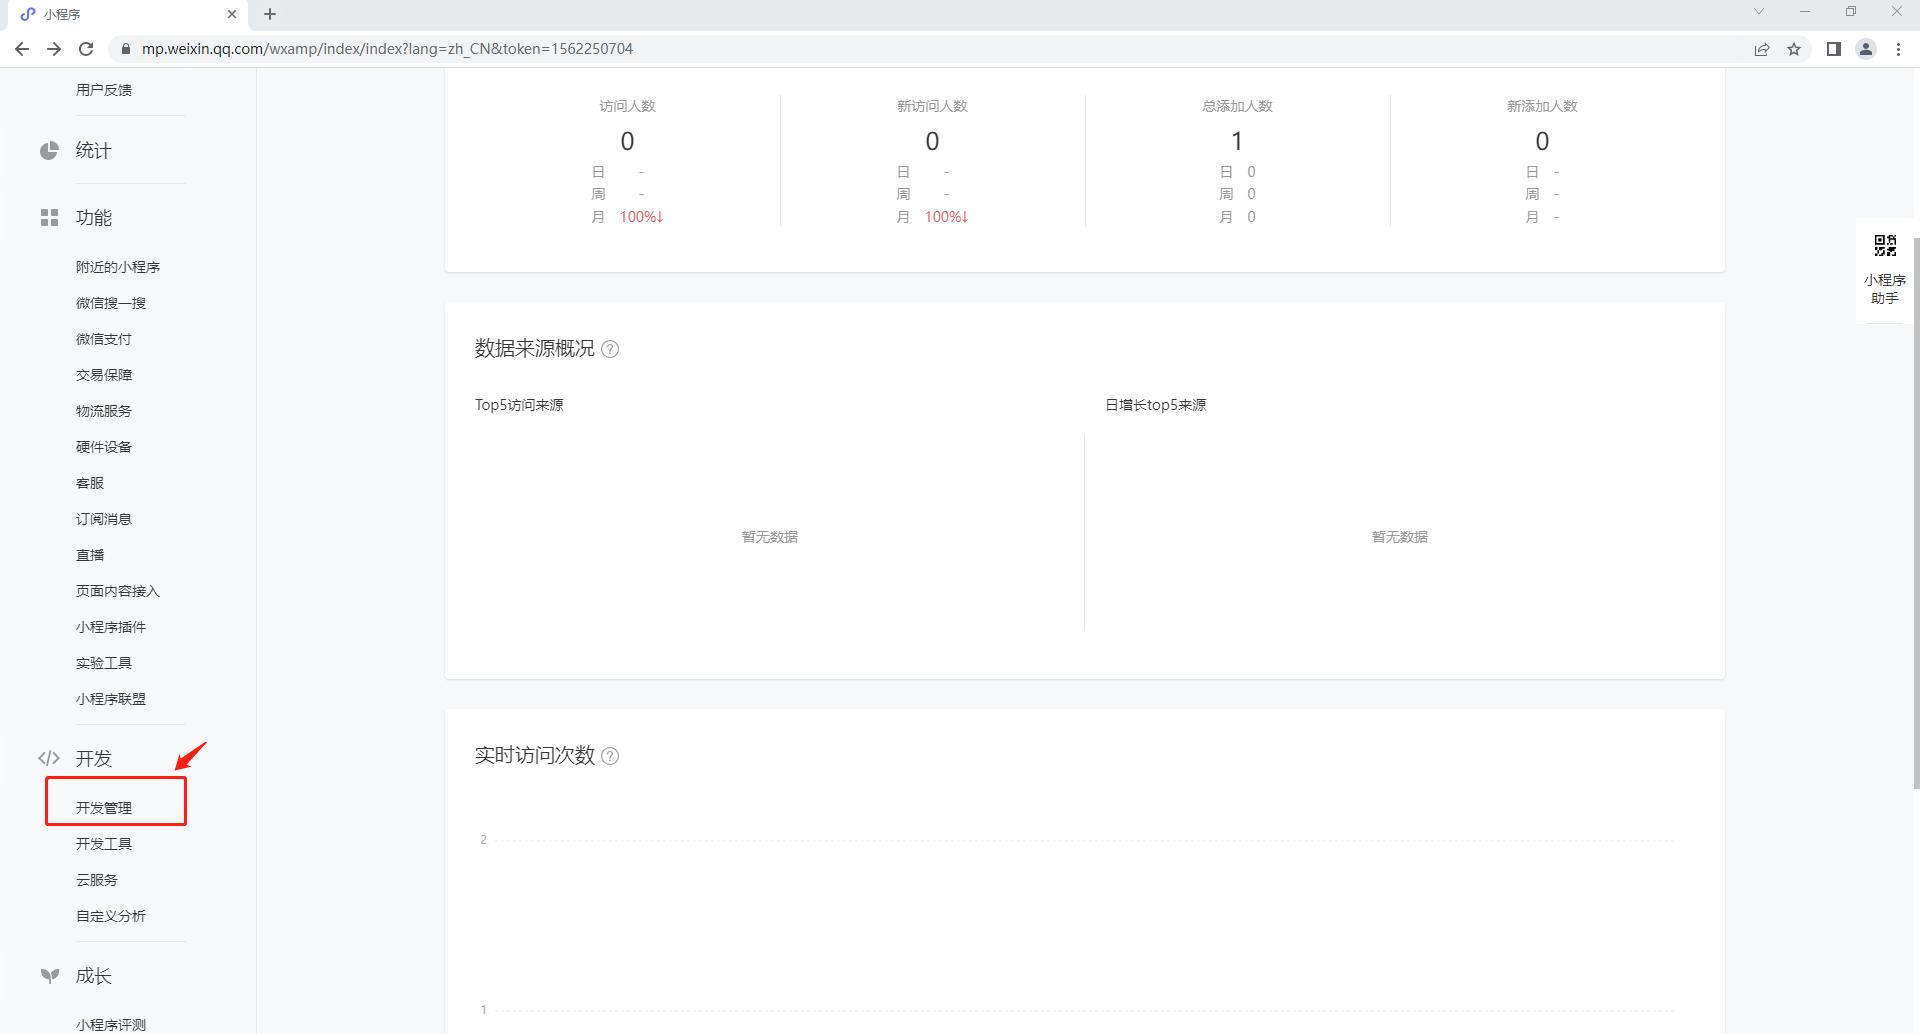This screenshot has height=1034, width=1920.
Task: Open 小程序评测
Action: coord(111,1025)
